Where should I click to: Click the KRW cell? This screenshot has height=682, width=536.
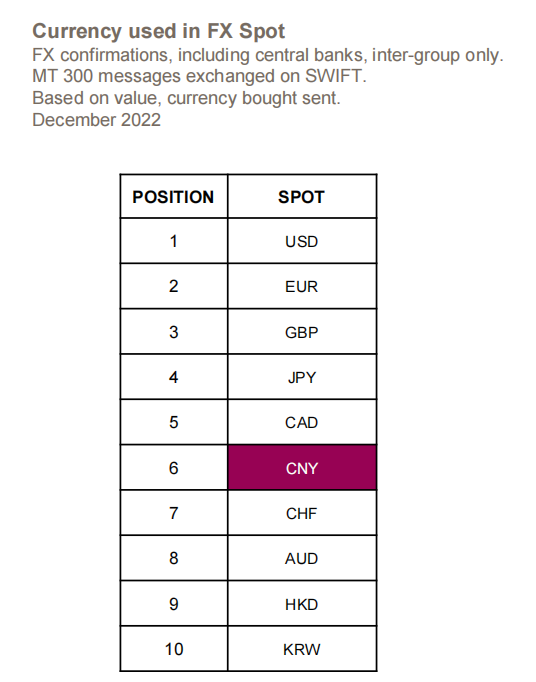(302, 649)
